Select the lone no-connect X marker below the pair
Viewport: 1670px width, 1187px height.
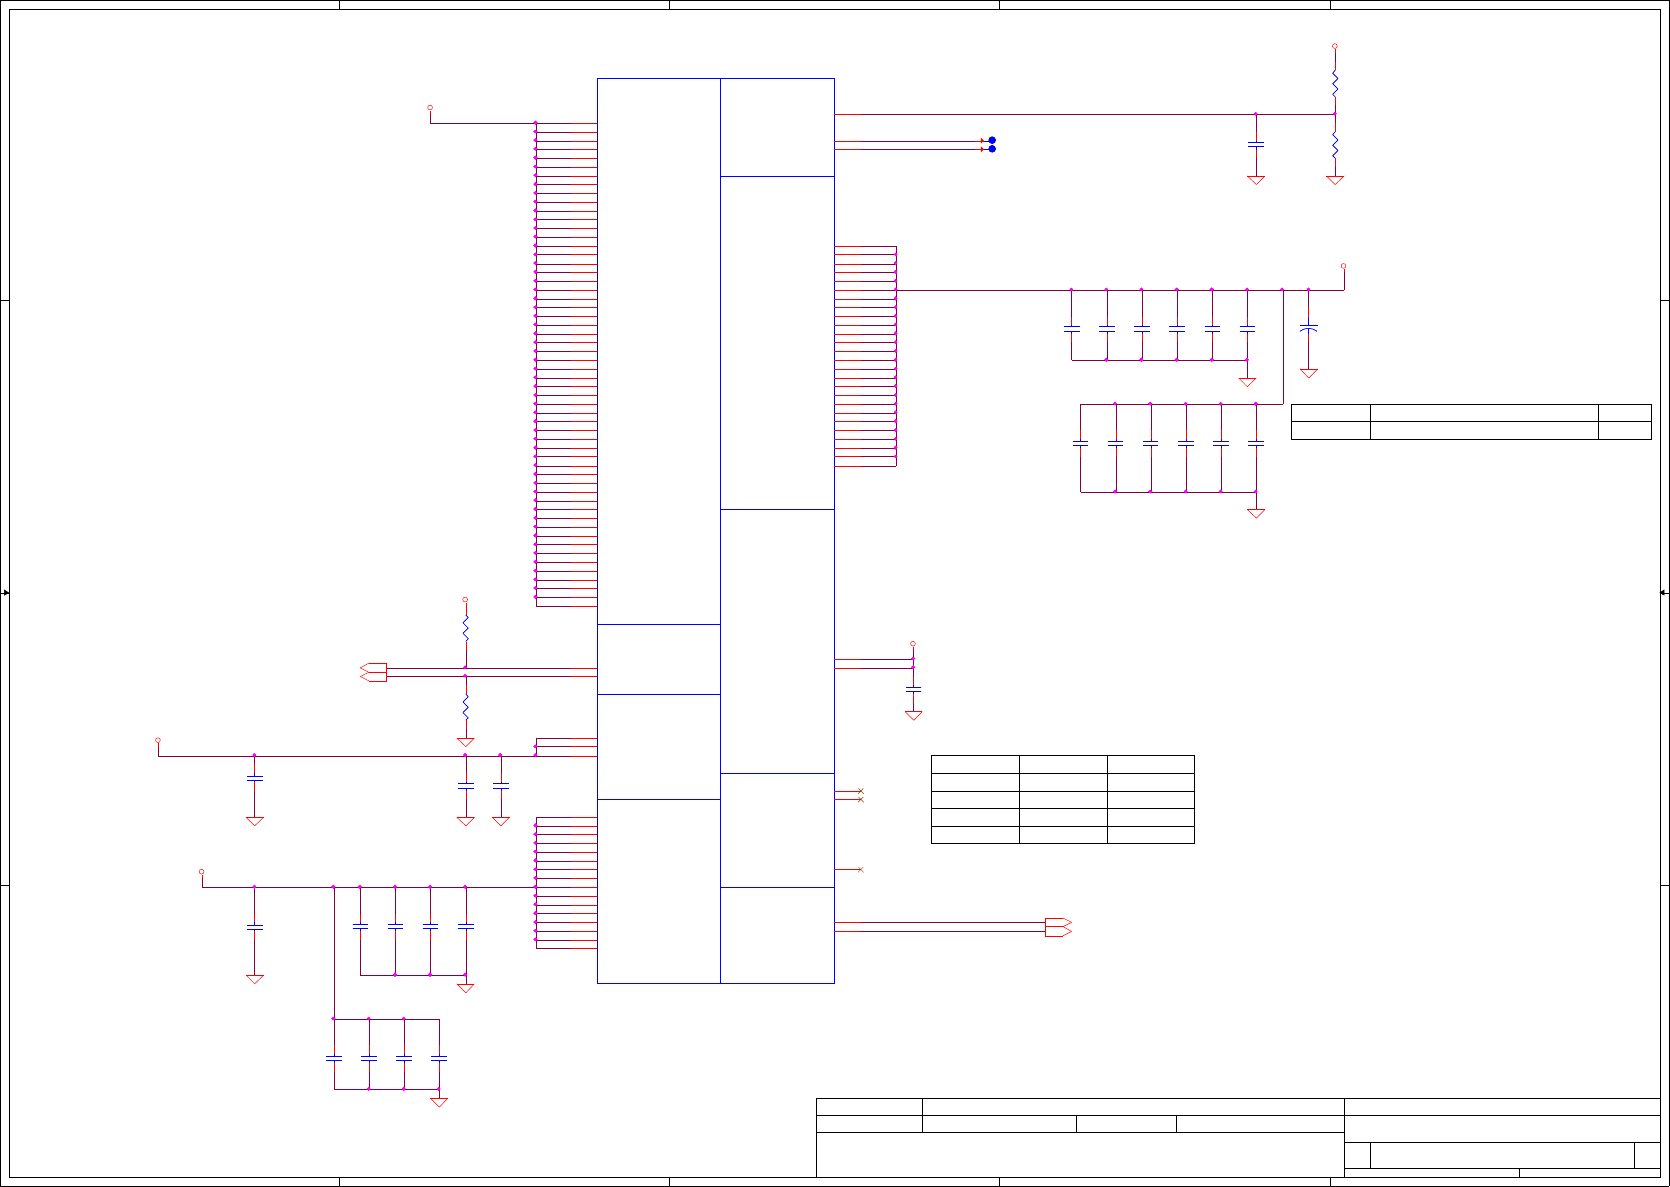[x=860, y=870]
